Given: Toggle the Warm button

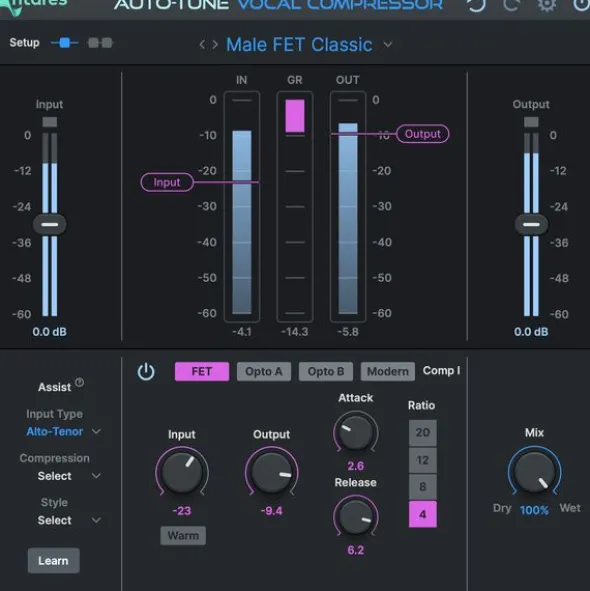Looking at the screenshot, I should 183,536.
